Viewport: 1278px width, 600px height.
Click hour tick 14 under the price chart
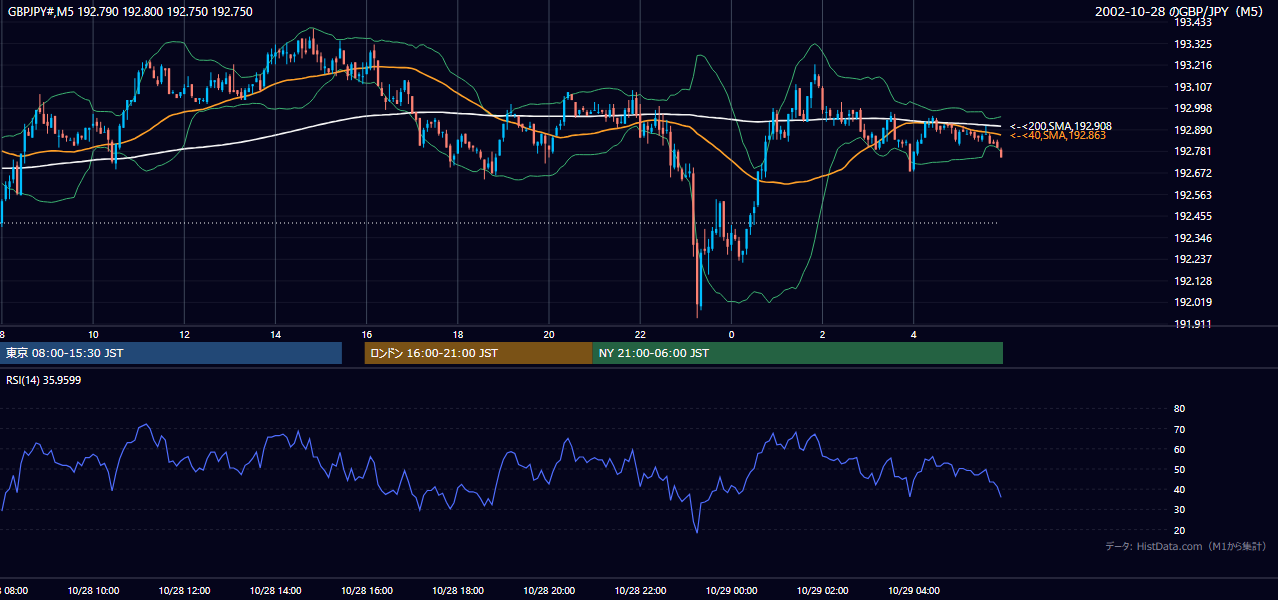[275, 334]
